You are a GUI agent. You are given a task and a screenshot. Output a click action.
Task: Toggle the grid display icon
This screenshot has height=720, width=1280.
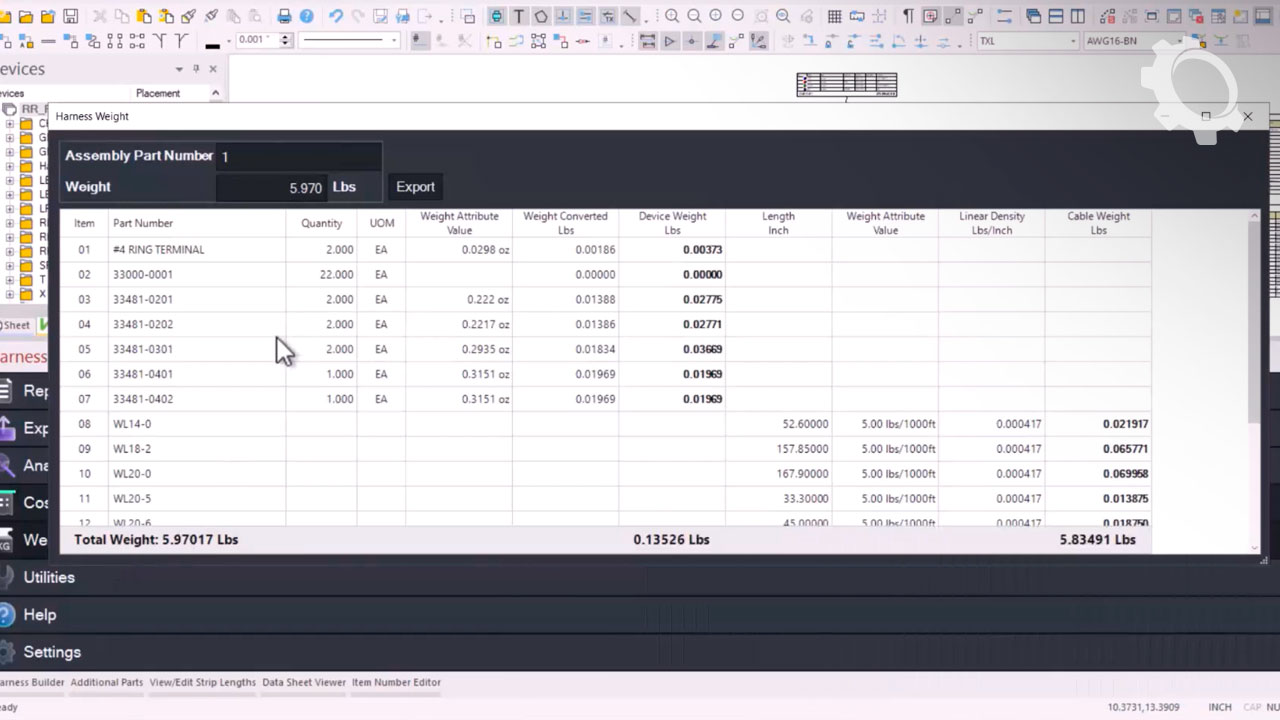[834, 16]
